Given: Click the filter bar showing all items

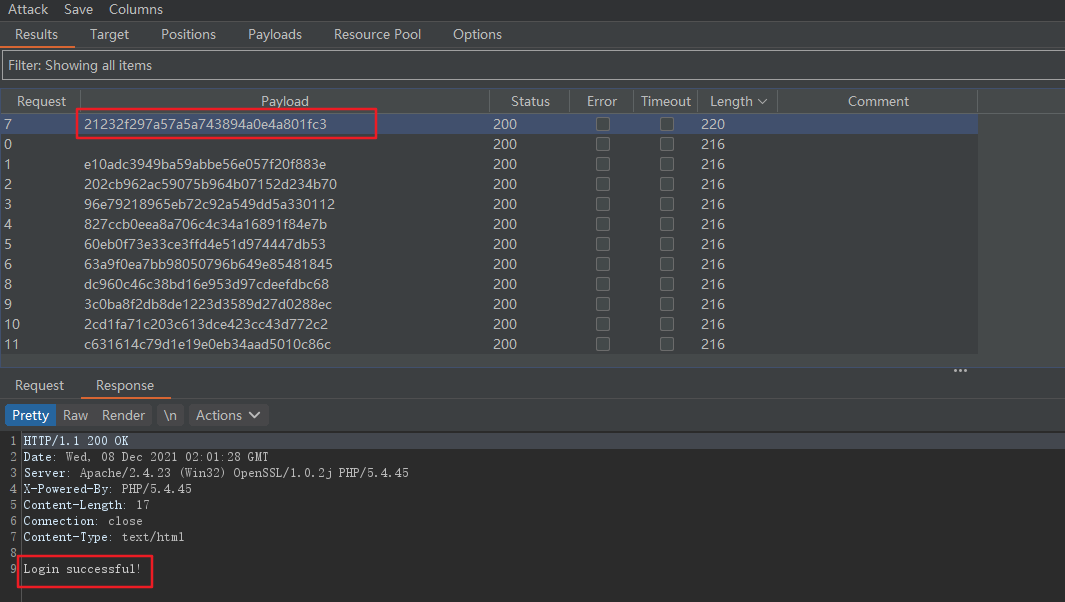Looking at the screenshot, I should point(530,65).
